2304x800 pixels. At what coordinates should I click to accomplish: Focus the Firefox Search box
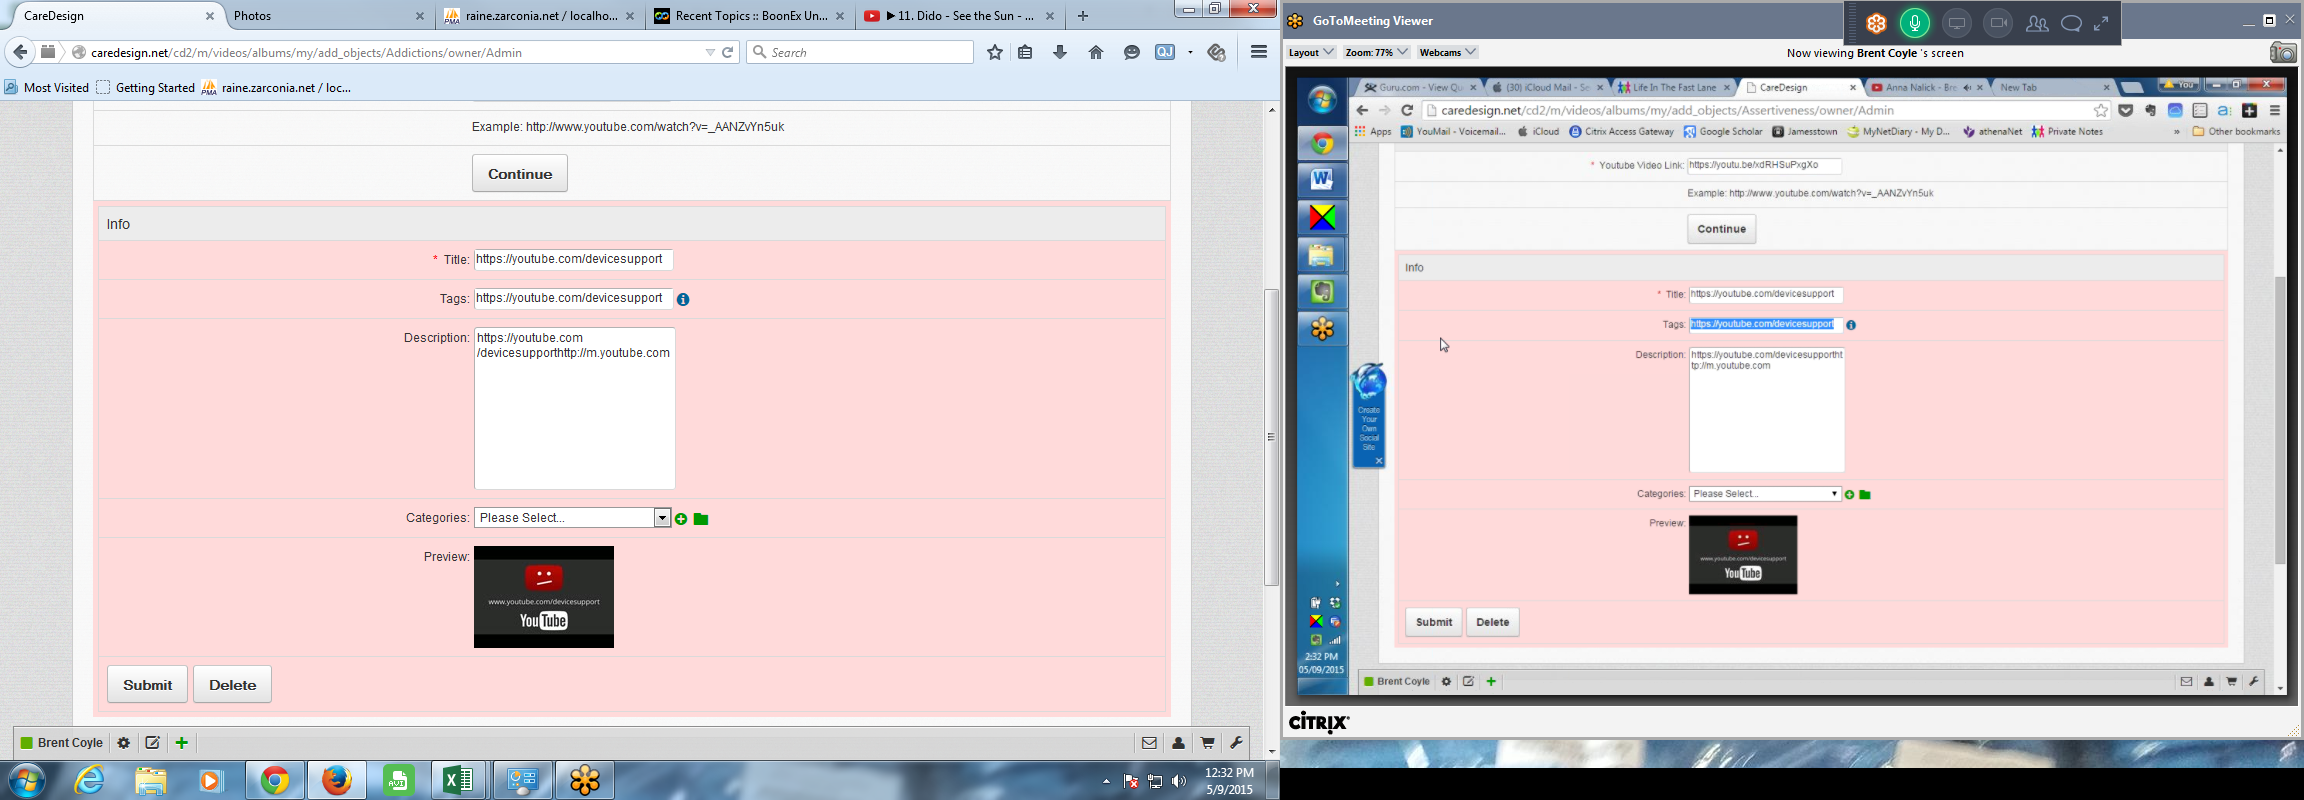click(860, 52)
